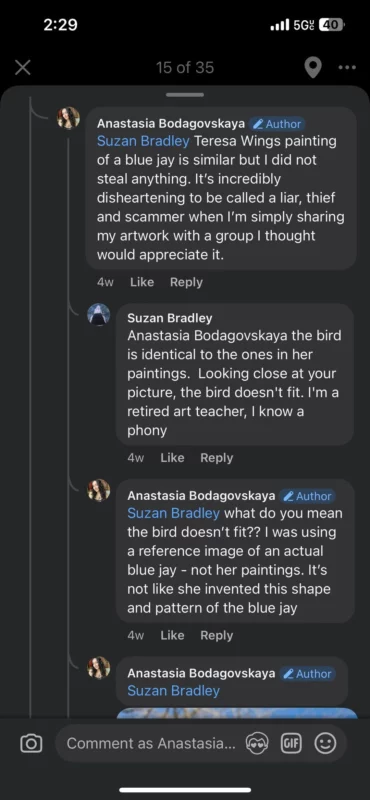Open the three-dot more options menu

(x=347, y=67)
